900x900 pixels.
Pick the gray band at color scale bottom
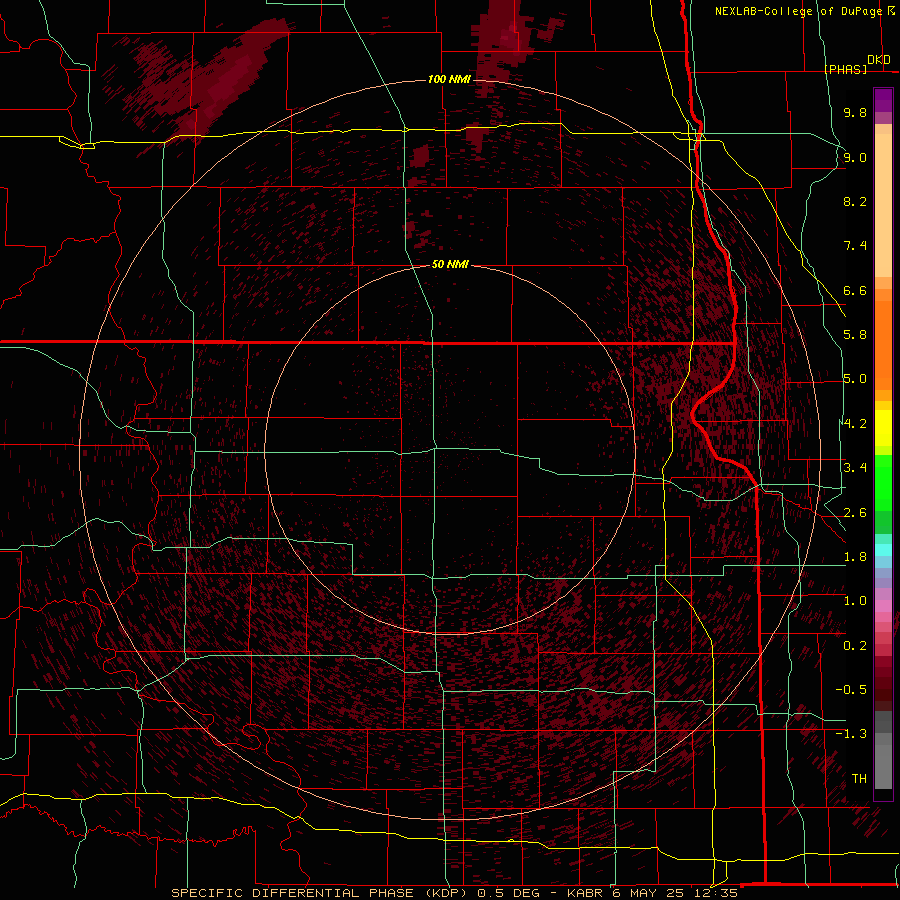[x=883, y=750]
